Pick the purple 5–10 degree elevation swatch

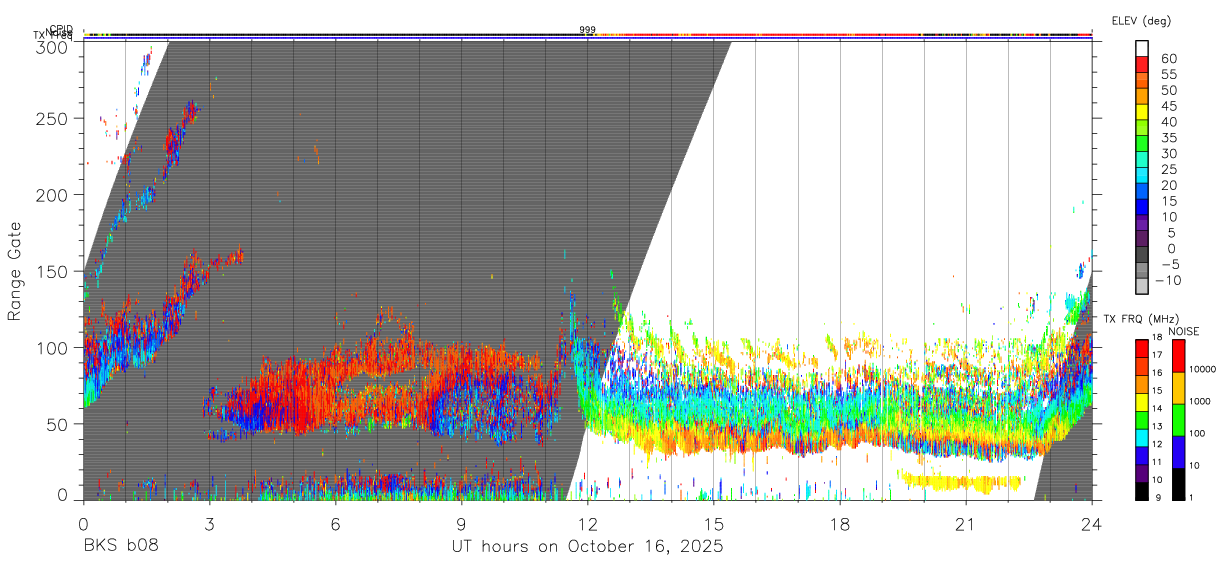[1142, 224]
